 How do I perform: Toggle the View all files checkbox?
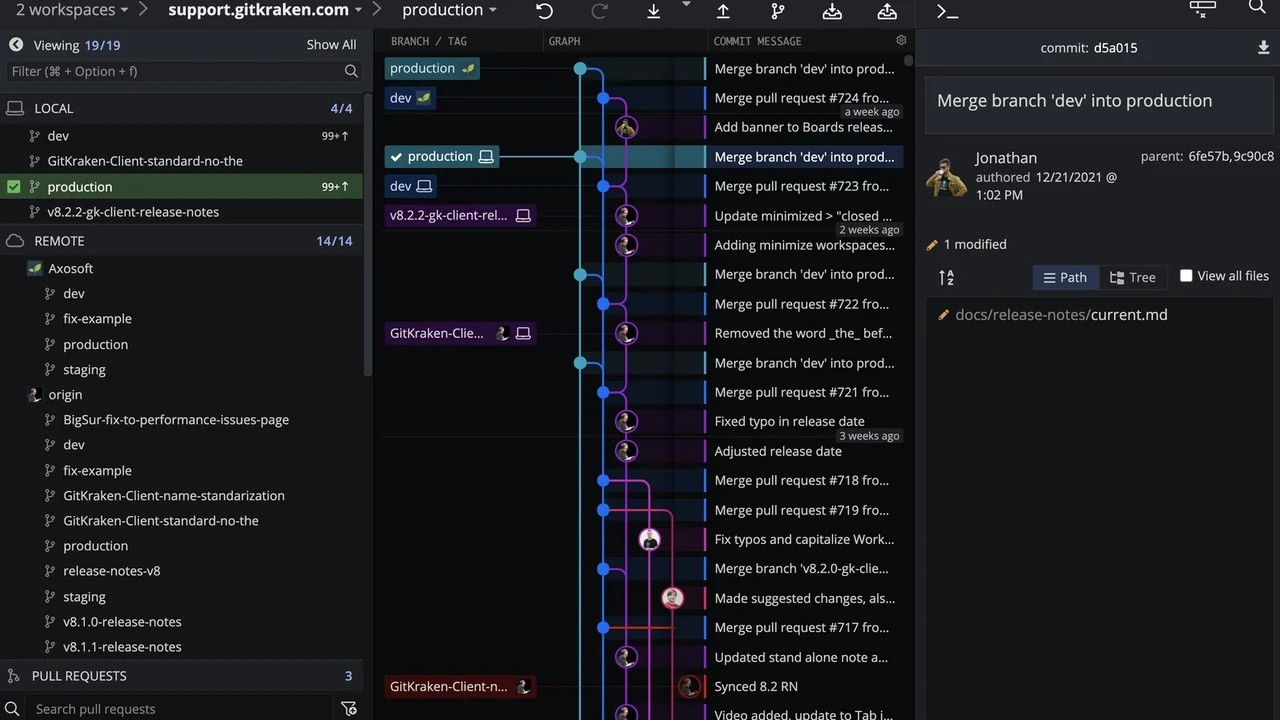pos(1186,276)
